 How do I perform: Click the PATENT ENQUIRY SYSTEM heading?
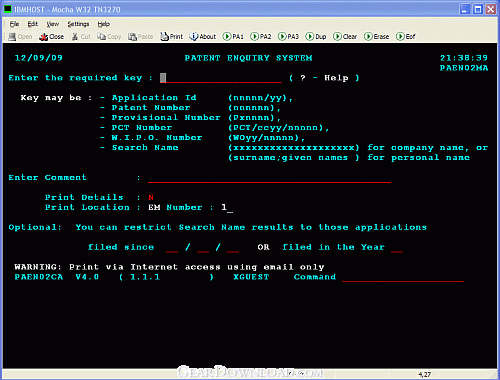pyautogui.click(x=248, y=58)
